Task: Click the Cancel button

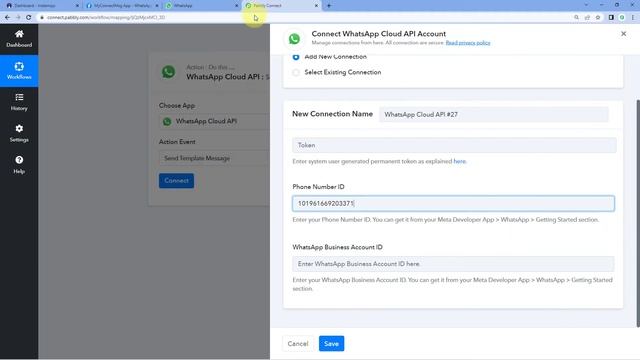Action: 298,344
